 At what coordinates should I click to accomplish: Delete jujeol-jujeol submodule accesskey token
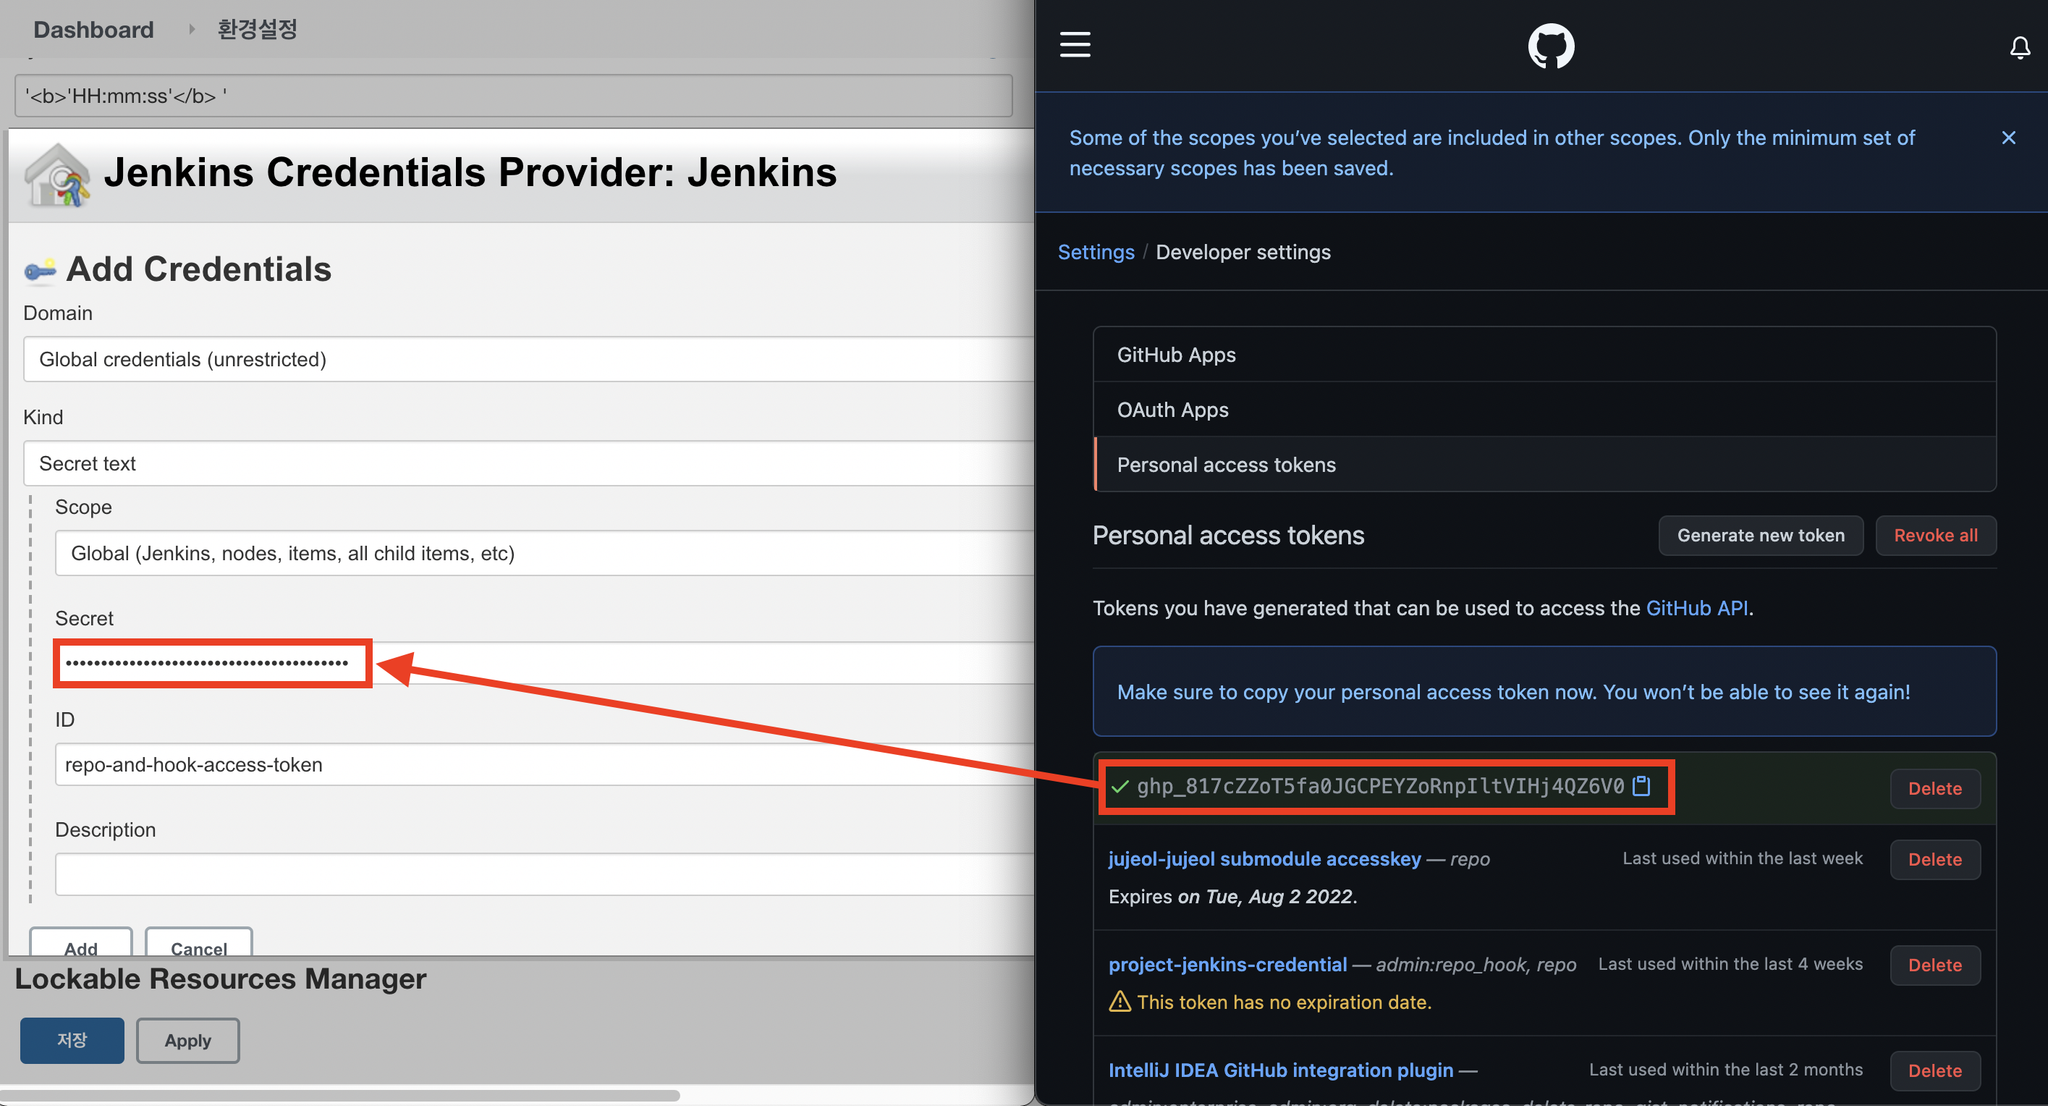[1934, 859]
